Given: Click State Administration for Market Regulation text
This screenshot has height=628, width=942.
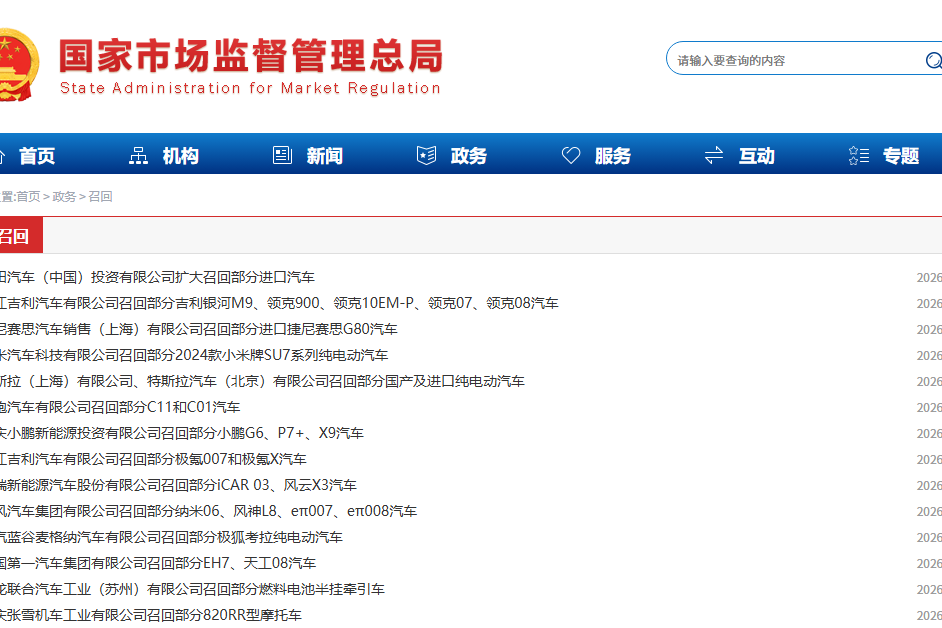Looking at the screenshot, I should point(251,88).
